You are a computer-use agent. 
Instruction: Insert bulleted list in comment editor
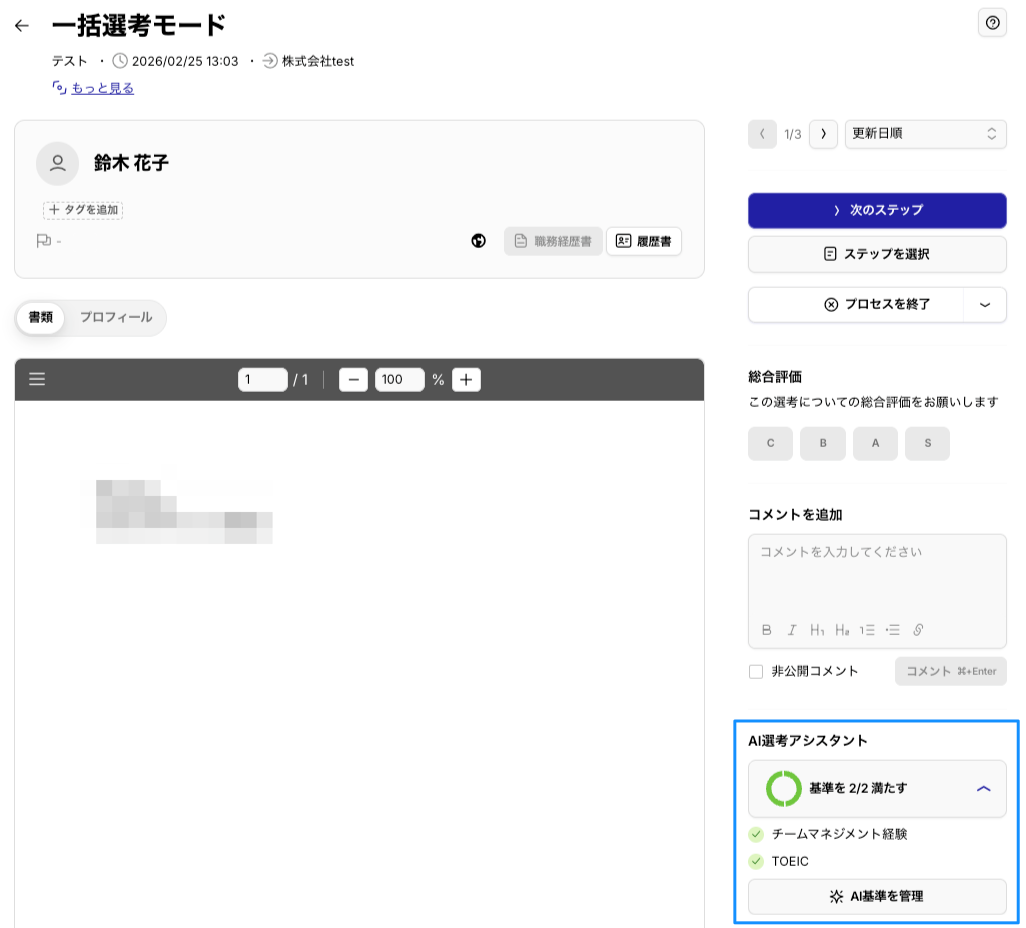pos(893,630)
